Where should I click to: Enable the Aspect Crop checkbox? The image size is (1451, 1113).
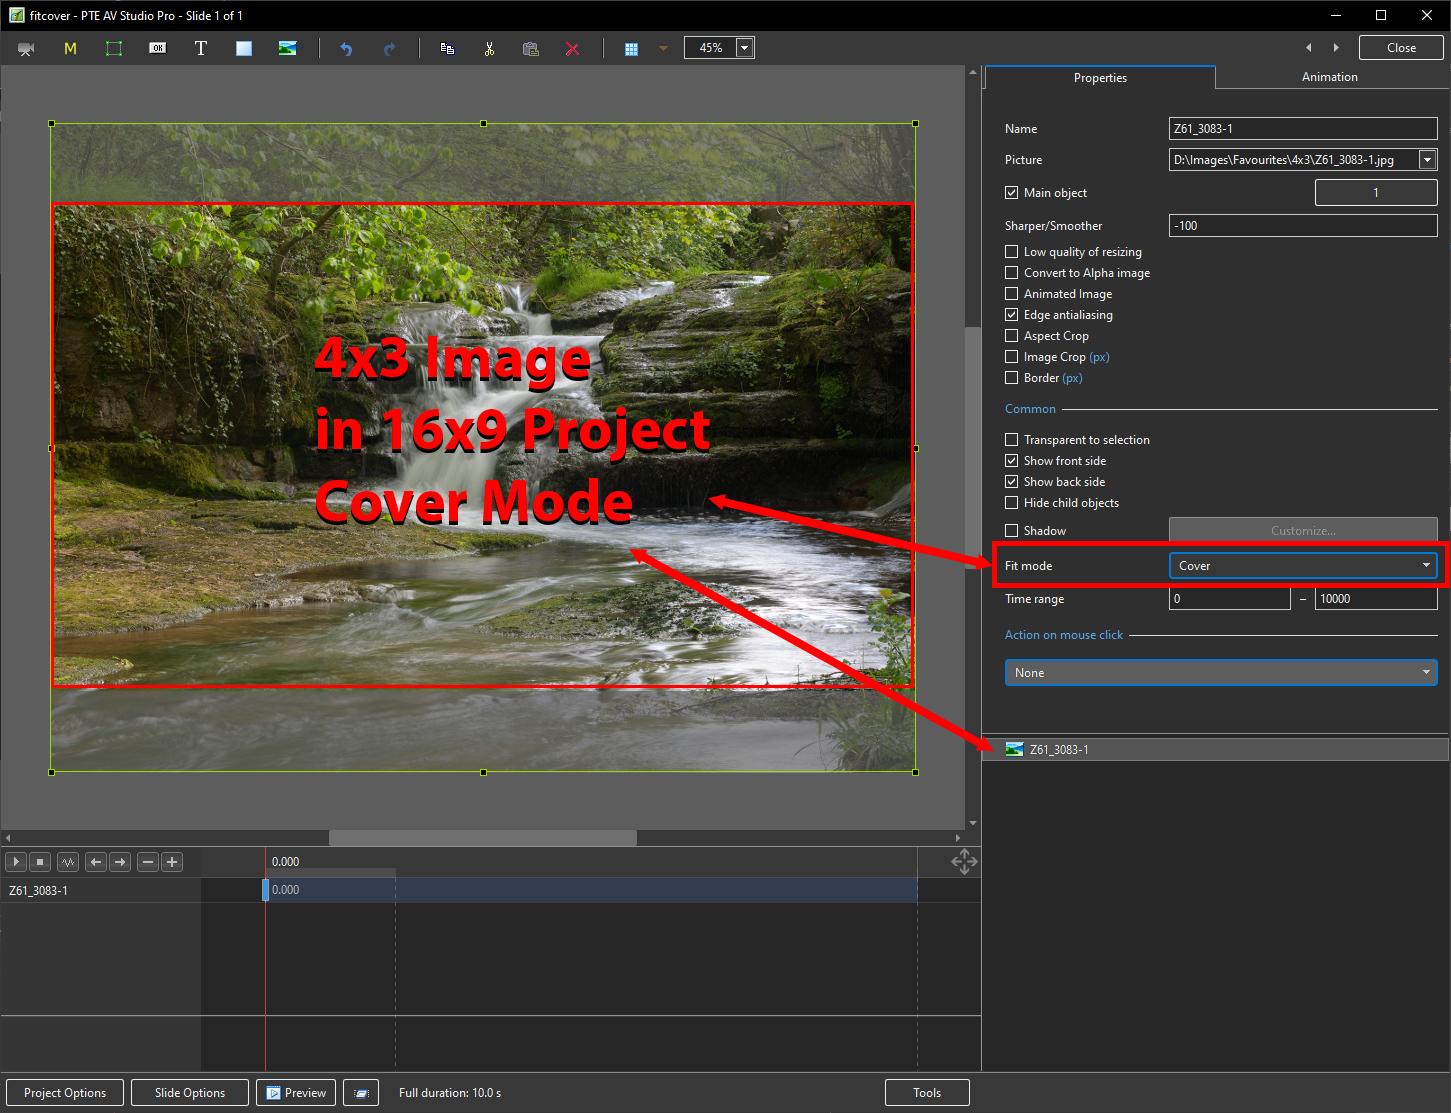[x=1012, y=336]
